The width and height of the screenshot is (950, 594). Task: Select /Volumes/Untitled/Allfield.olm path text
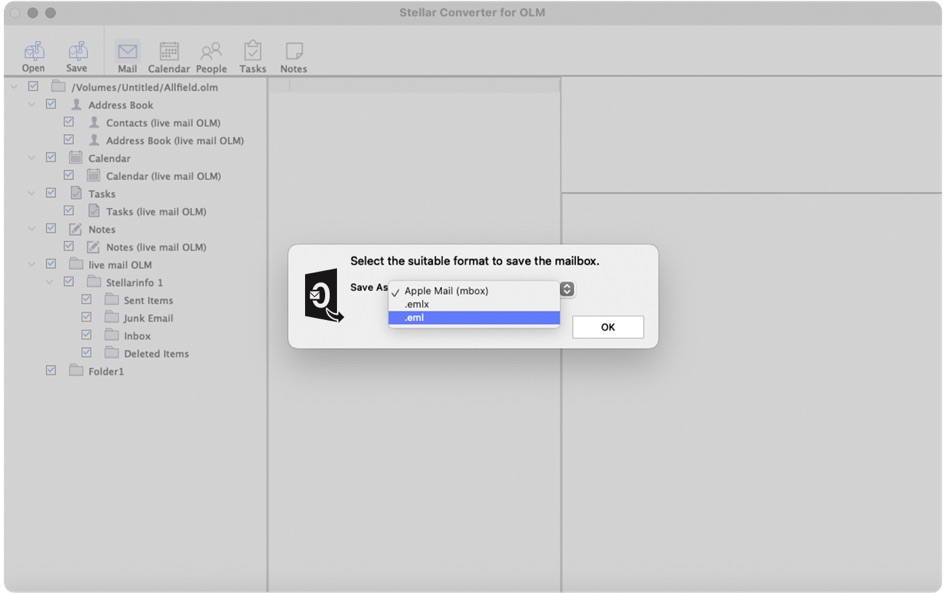click(145, 87)
